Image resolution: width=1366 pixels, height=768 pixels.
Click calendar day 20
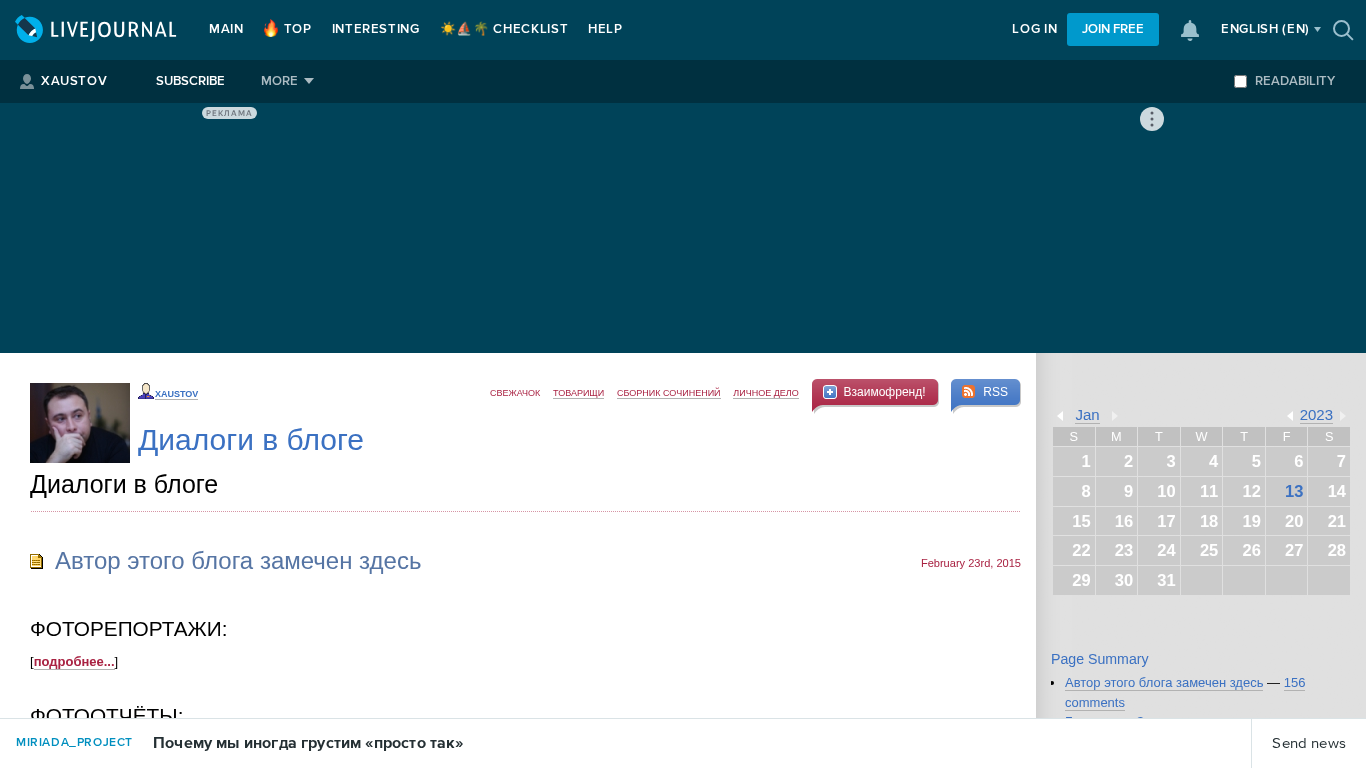pos(1287,521)
